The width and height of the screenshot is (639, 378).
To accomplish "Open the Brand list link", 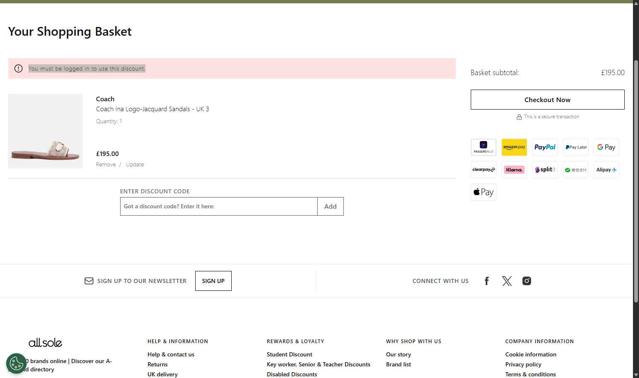I will click(399, 364).
